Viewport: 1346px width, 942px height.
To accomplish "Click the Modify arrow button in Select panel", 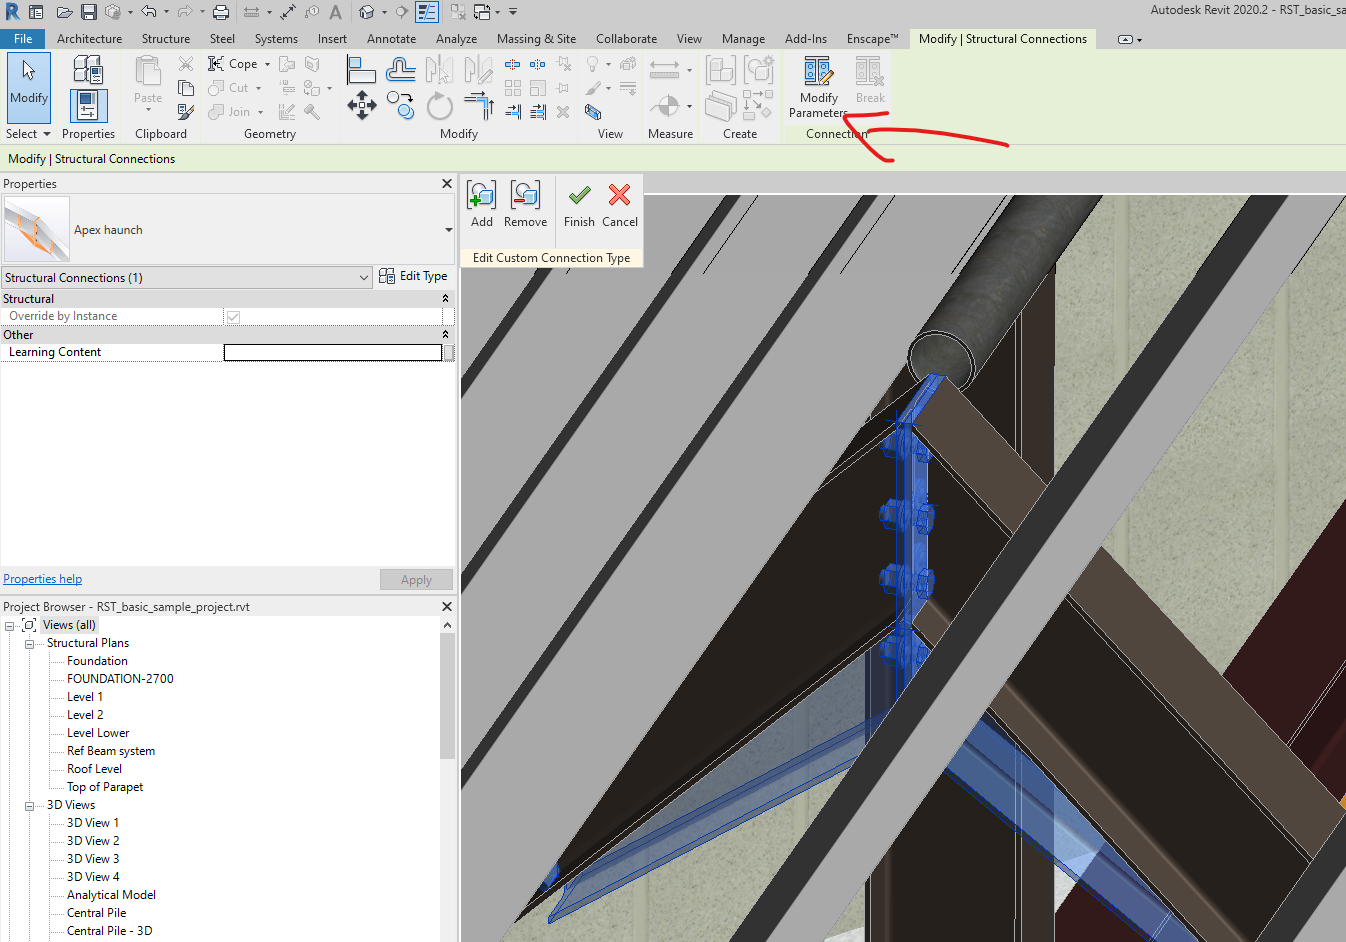I will (28, 85).
